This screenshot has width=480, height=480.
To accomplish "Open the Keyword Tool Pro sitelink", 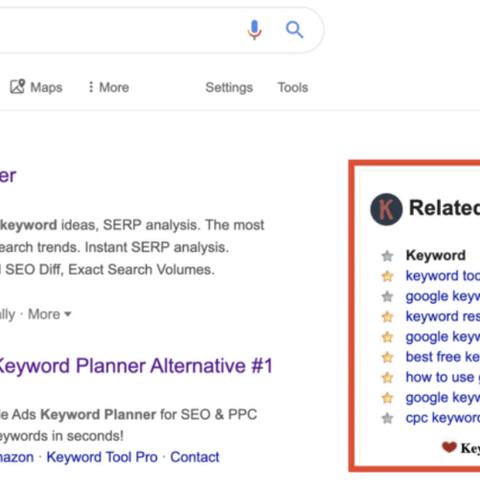I will point(102,457).
